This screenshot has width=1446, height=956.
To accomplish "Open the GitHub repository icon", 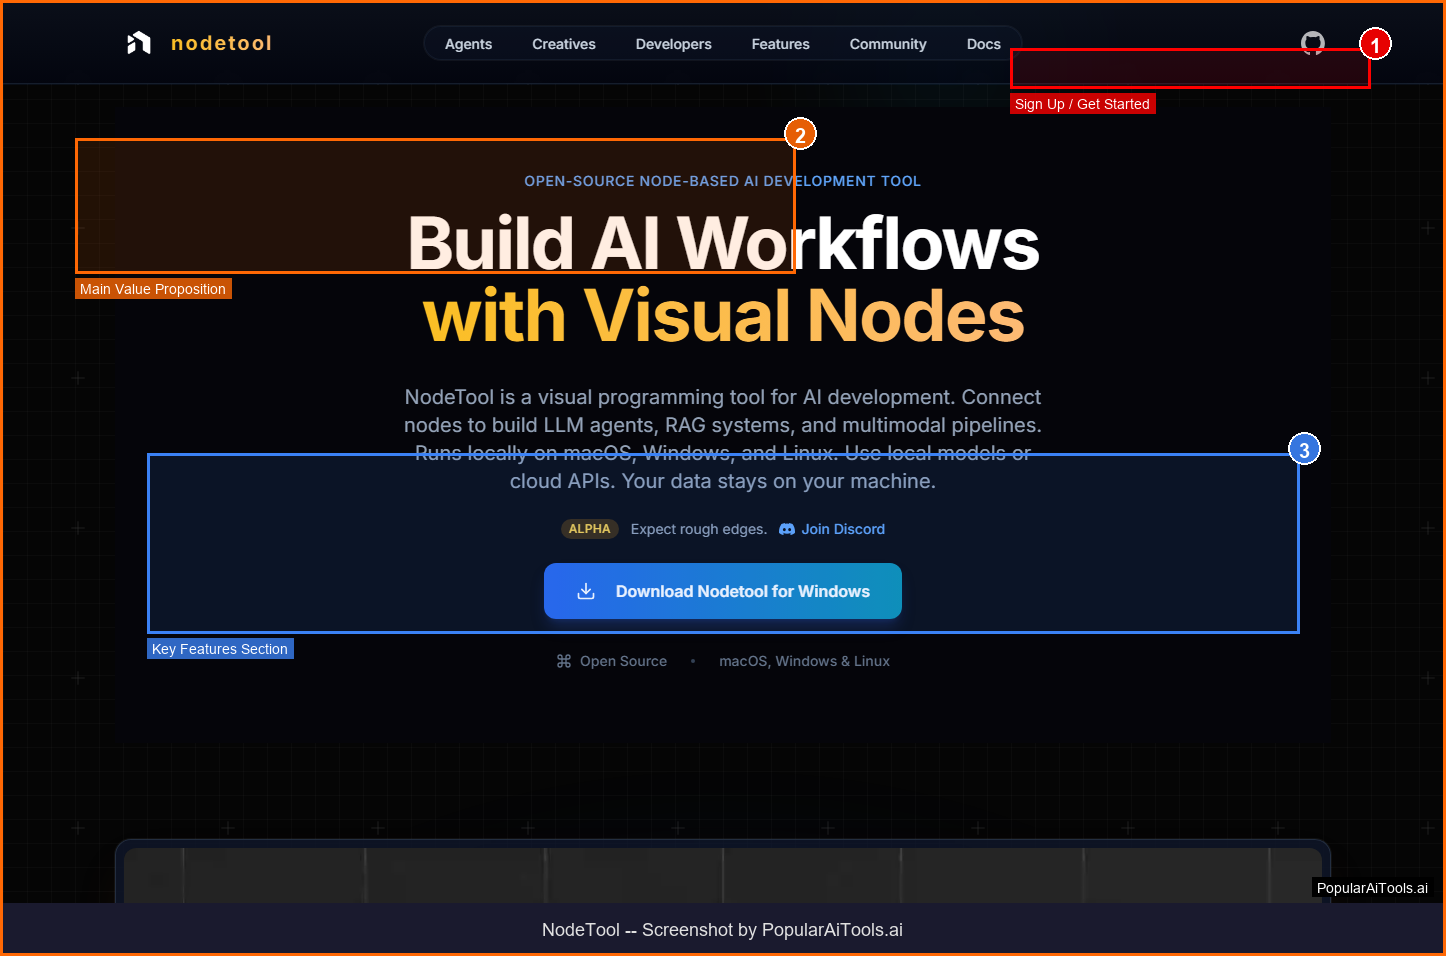I will 1312,42.
